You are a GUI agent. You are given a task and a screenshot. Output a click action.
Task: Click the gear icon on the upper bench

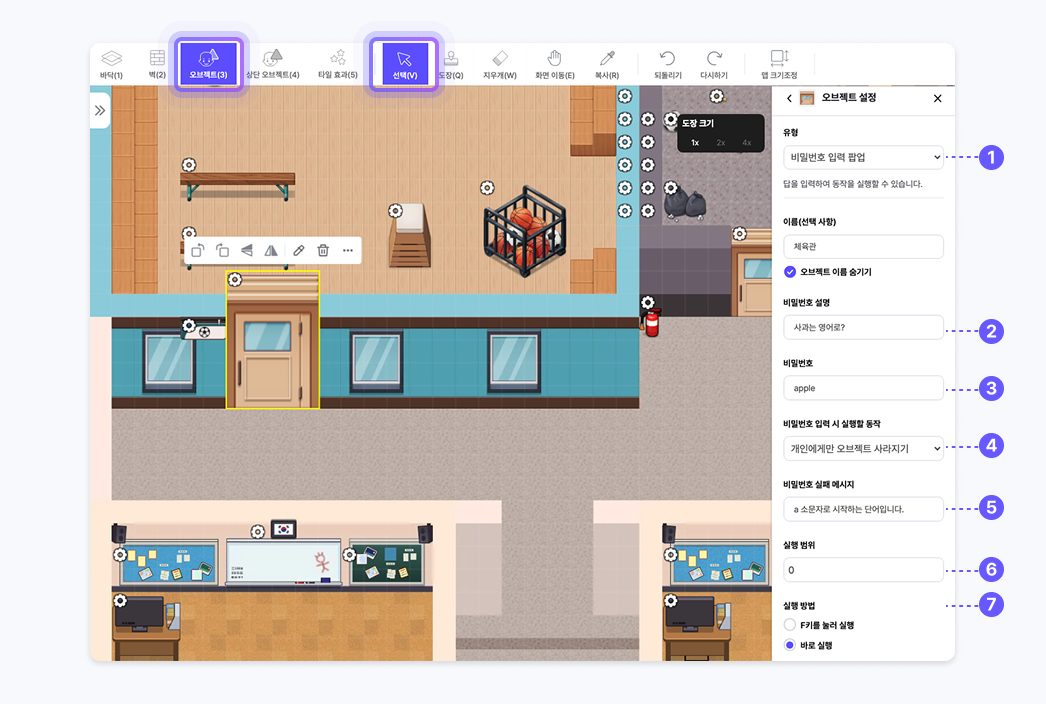click(x=189, y=164)
